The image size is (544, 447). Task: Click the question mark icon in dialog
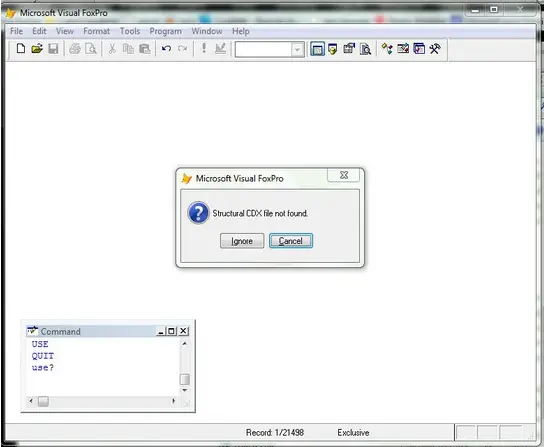(198, 213)
